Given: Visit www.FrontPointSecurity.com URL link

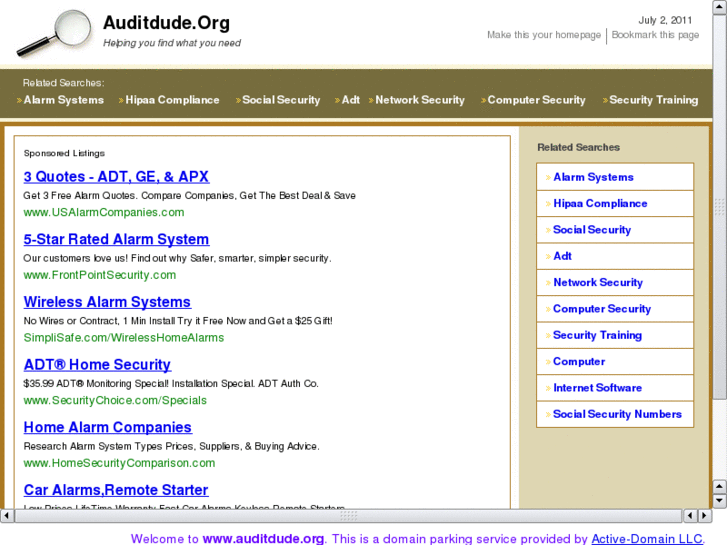Looking at the screenshot, I should (100, 275).
